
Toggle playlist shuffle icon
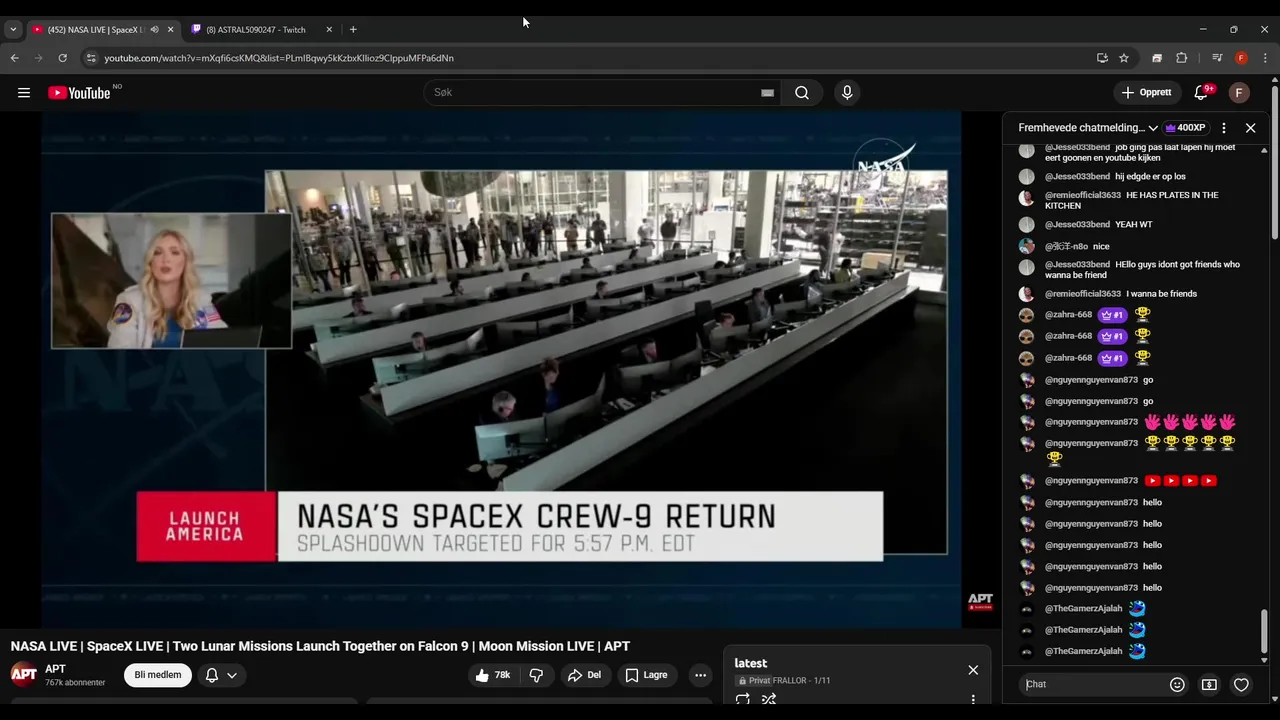point(769,700)
